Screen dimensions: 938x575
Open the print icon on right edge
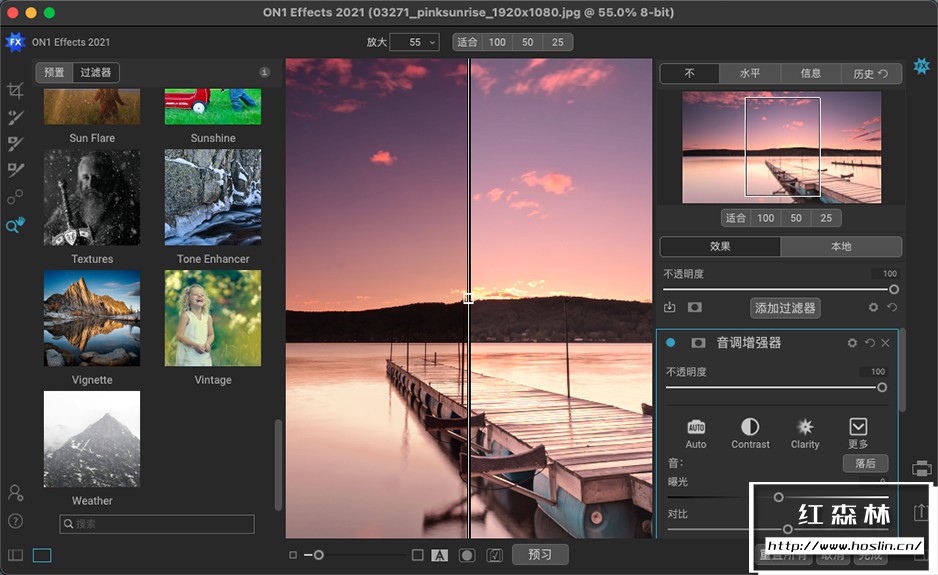pyautogui.click(x=922, y=468)
